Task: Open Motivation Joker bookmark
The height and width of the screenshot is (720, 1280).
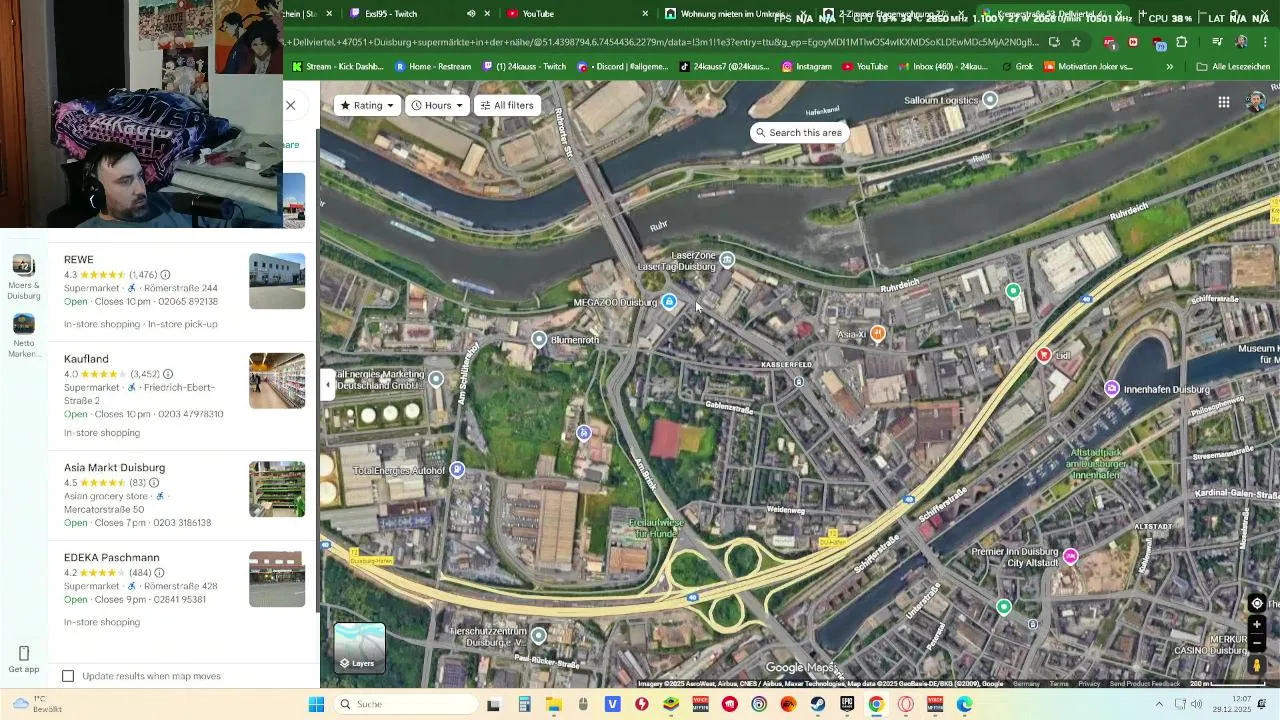Action: coord(1088,67)
